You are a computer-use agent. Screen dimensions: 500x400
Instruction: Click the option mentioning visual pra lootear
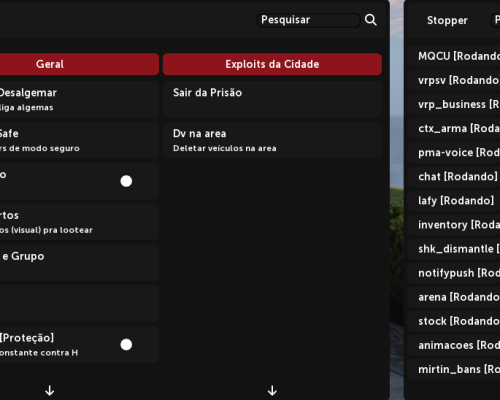coord(79,222)
